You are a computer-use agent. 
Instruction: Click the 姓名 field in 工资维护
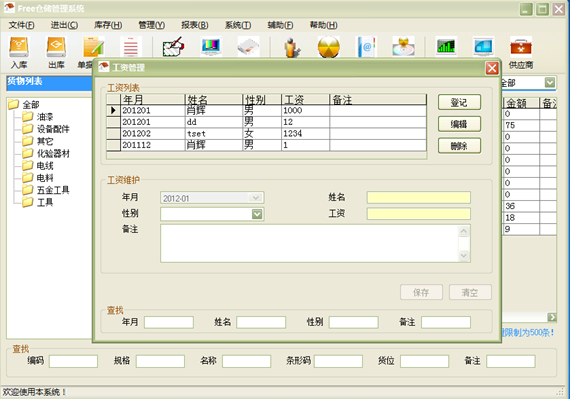419,197
